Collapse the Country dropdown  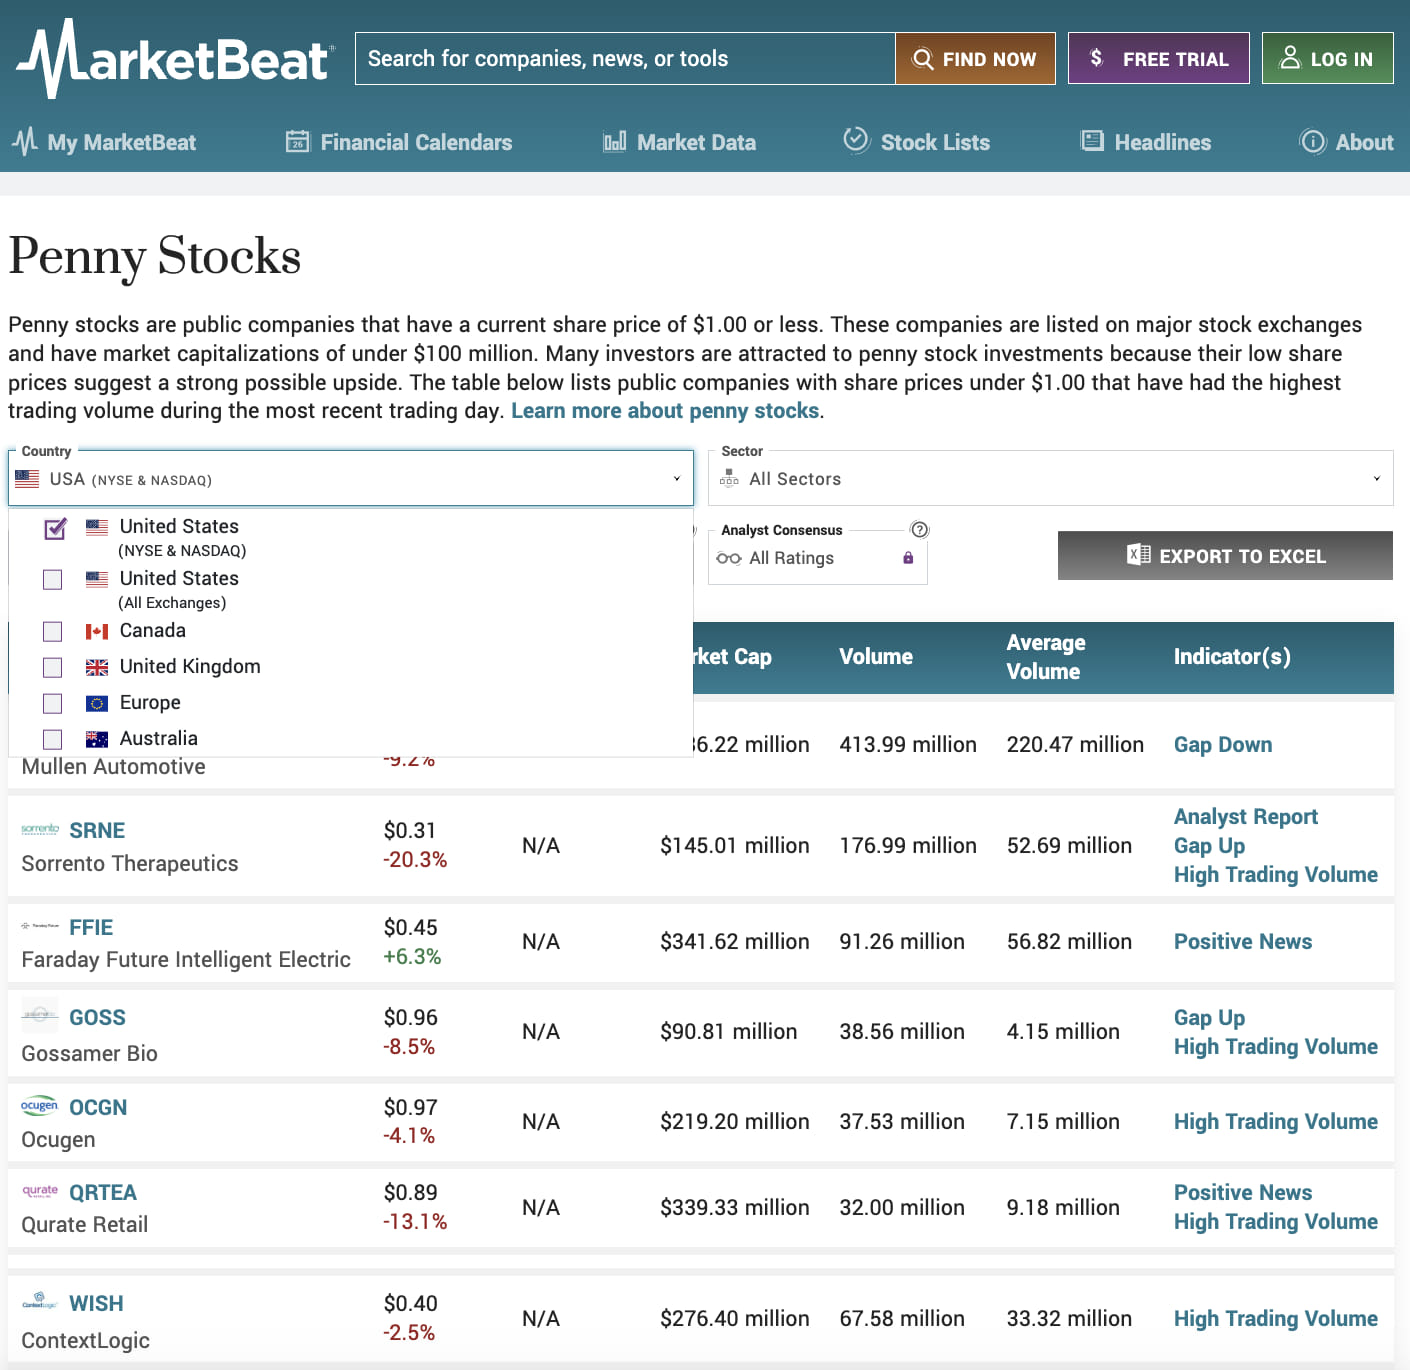pos(351,479)
